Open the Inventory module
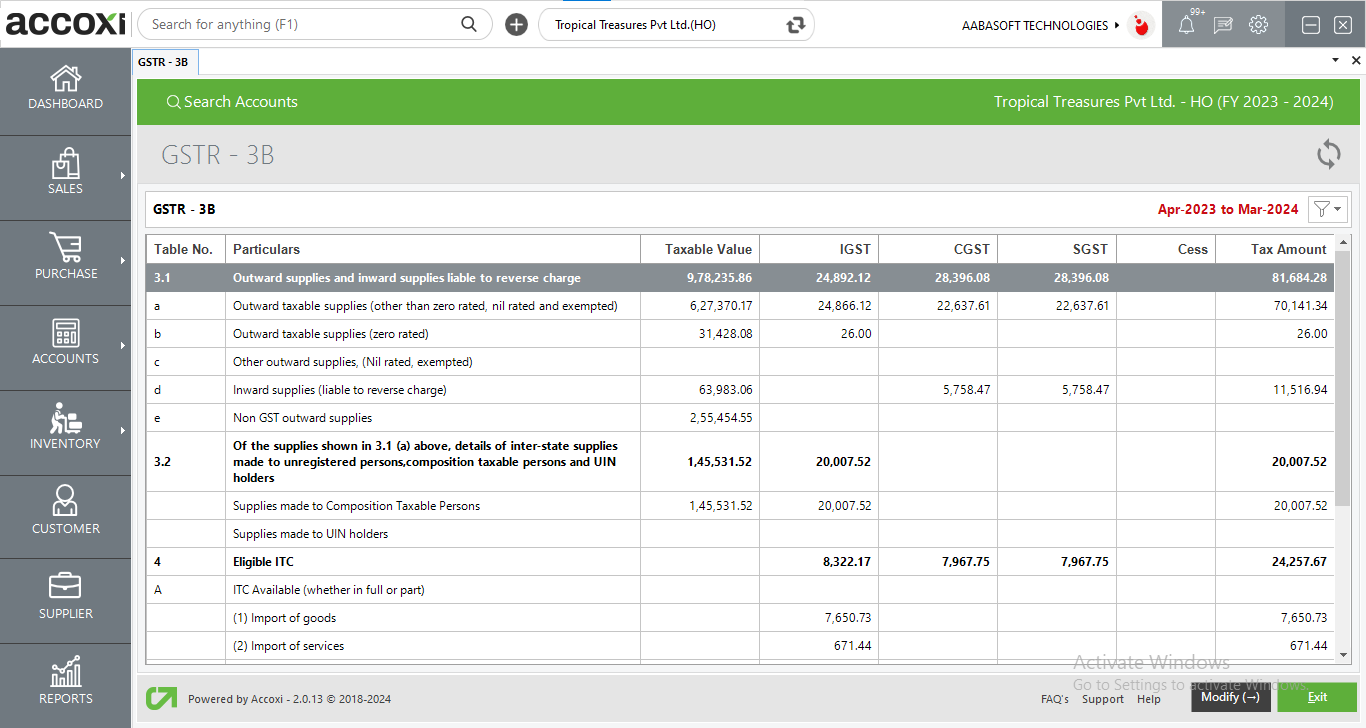Screen dimensions: 1366x728 65,430
